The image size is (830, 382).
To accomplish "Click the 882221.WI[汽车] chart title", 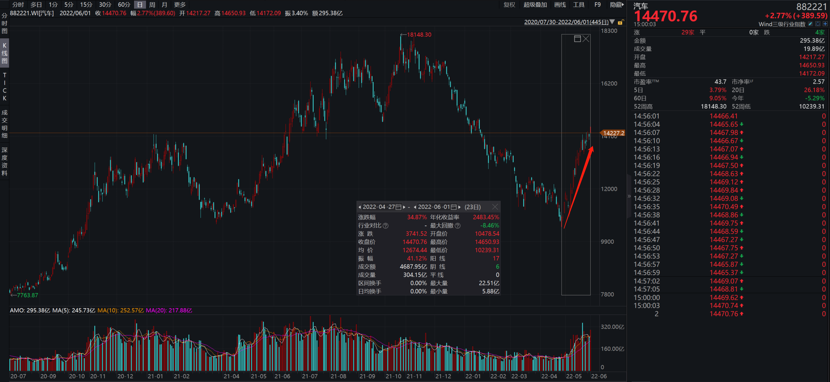I will [32, 13].
